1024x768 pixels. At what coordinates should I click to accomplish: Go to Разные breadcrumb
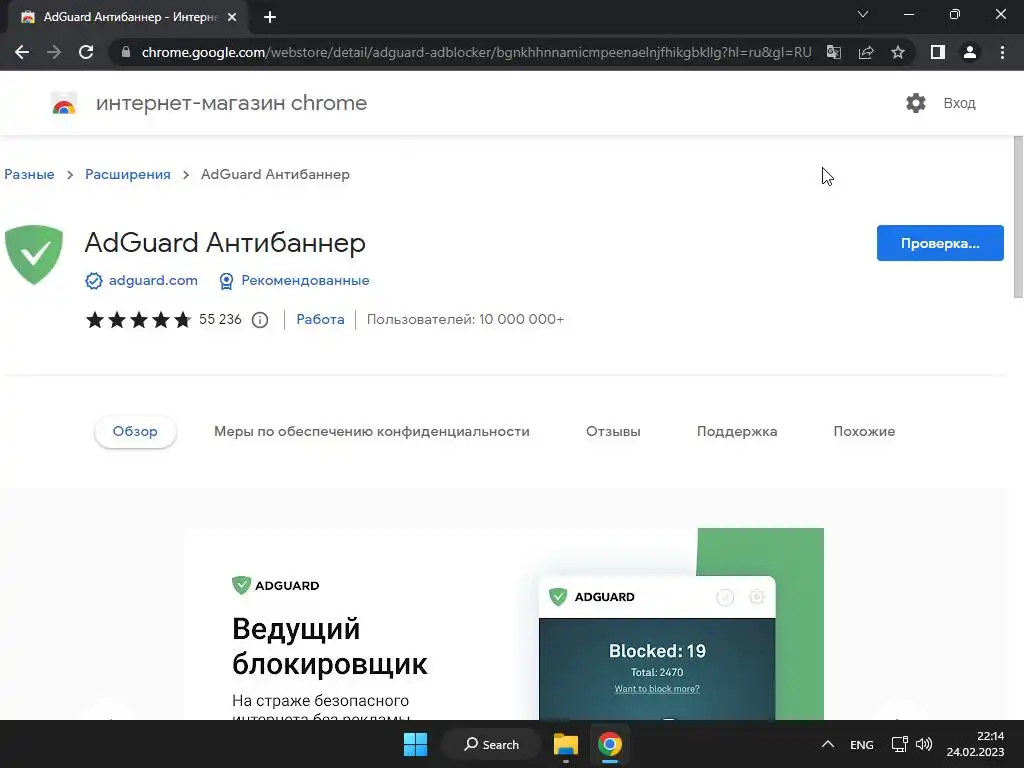click(x=29, y=174)
